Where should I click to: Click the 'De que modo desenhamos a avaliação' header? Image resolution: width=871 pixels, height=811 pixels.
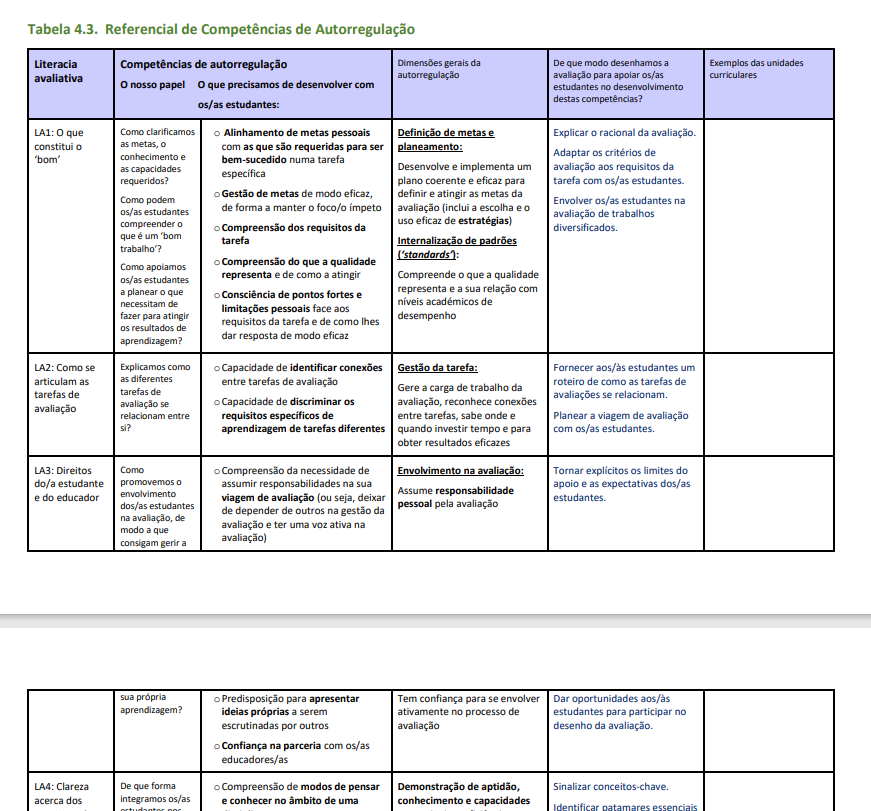pyautogui.click(x=618, y=81)
